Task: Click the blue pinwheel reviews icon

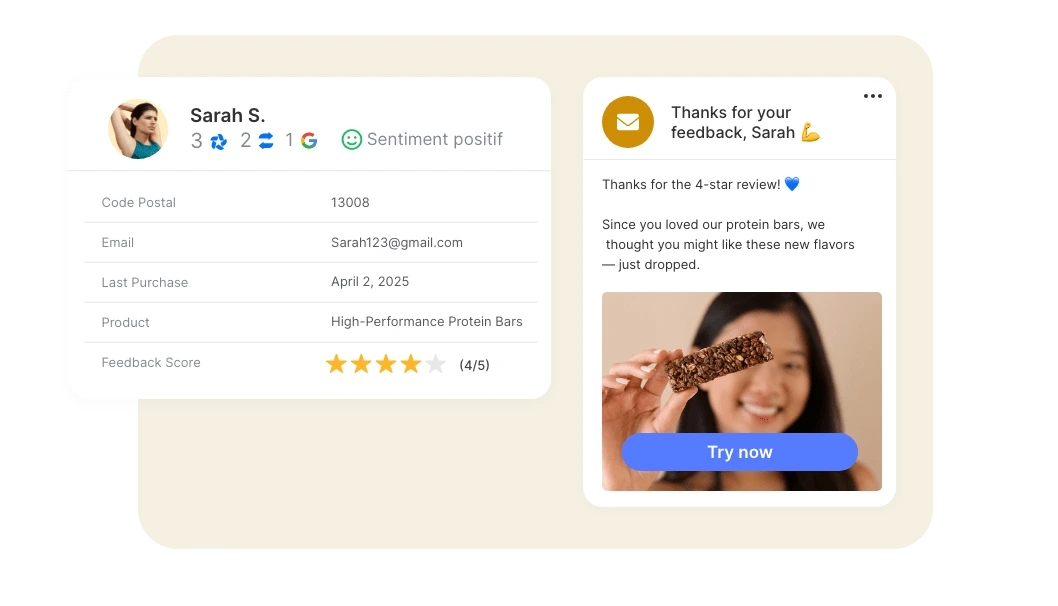Action: pos(219,142)
